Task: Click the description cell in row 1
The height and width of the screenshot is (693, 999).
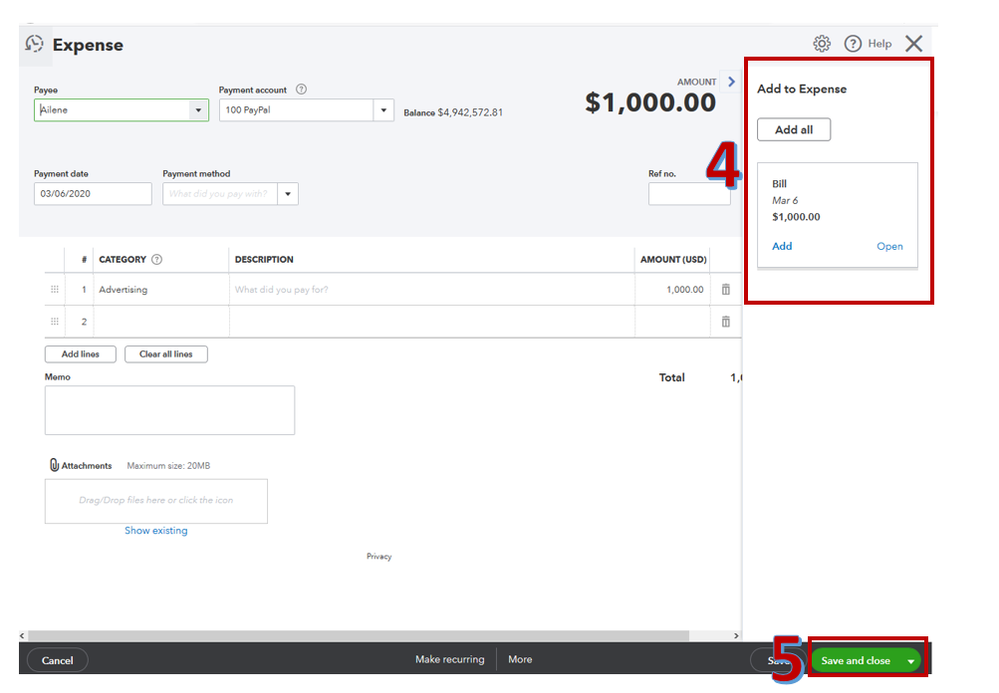Action: tap(431, 289)
